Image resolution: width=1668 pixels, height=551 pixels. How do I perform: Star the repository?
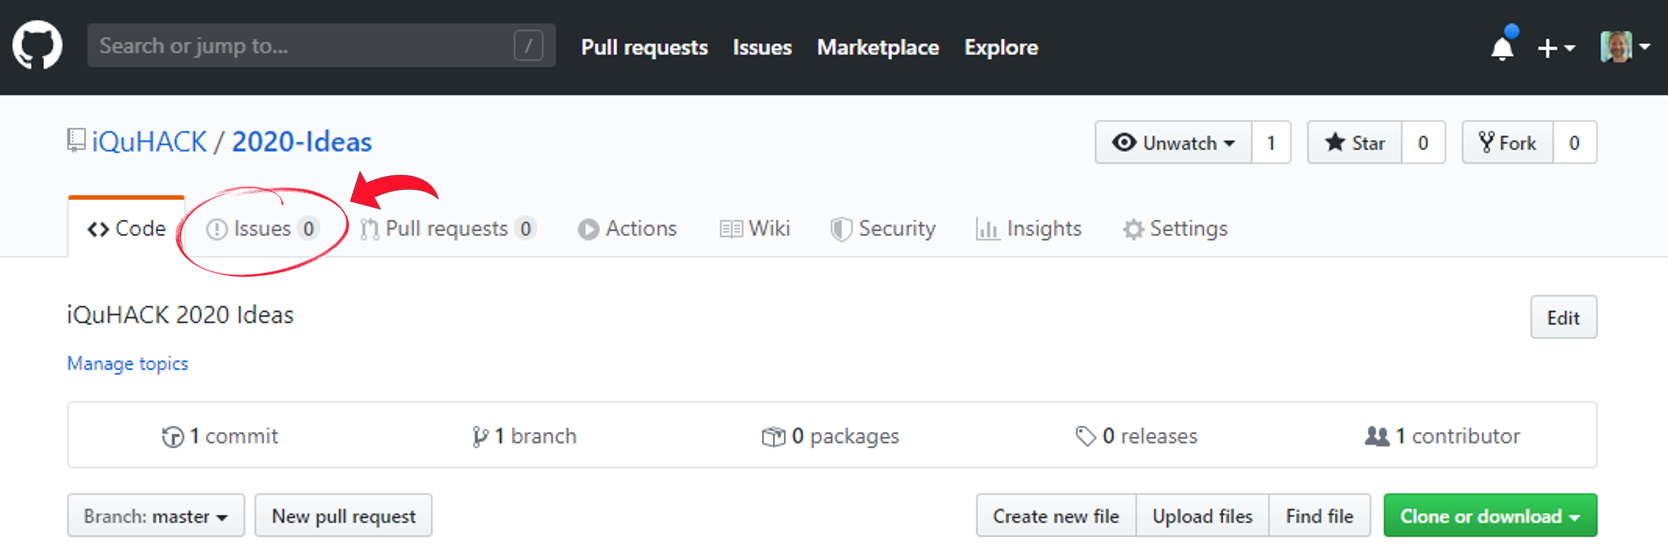(1355, 143)
